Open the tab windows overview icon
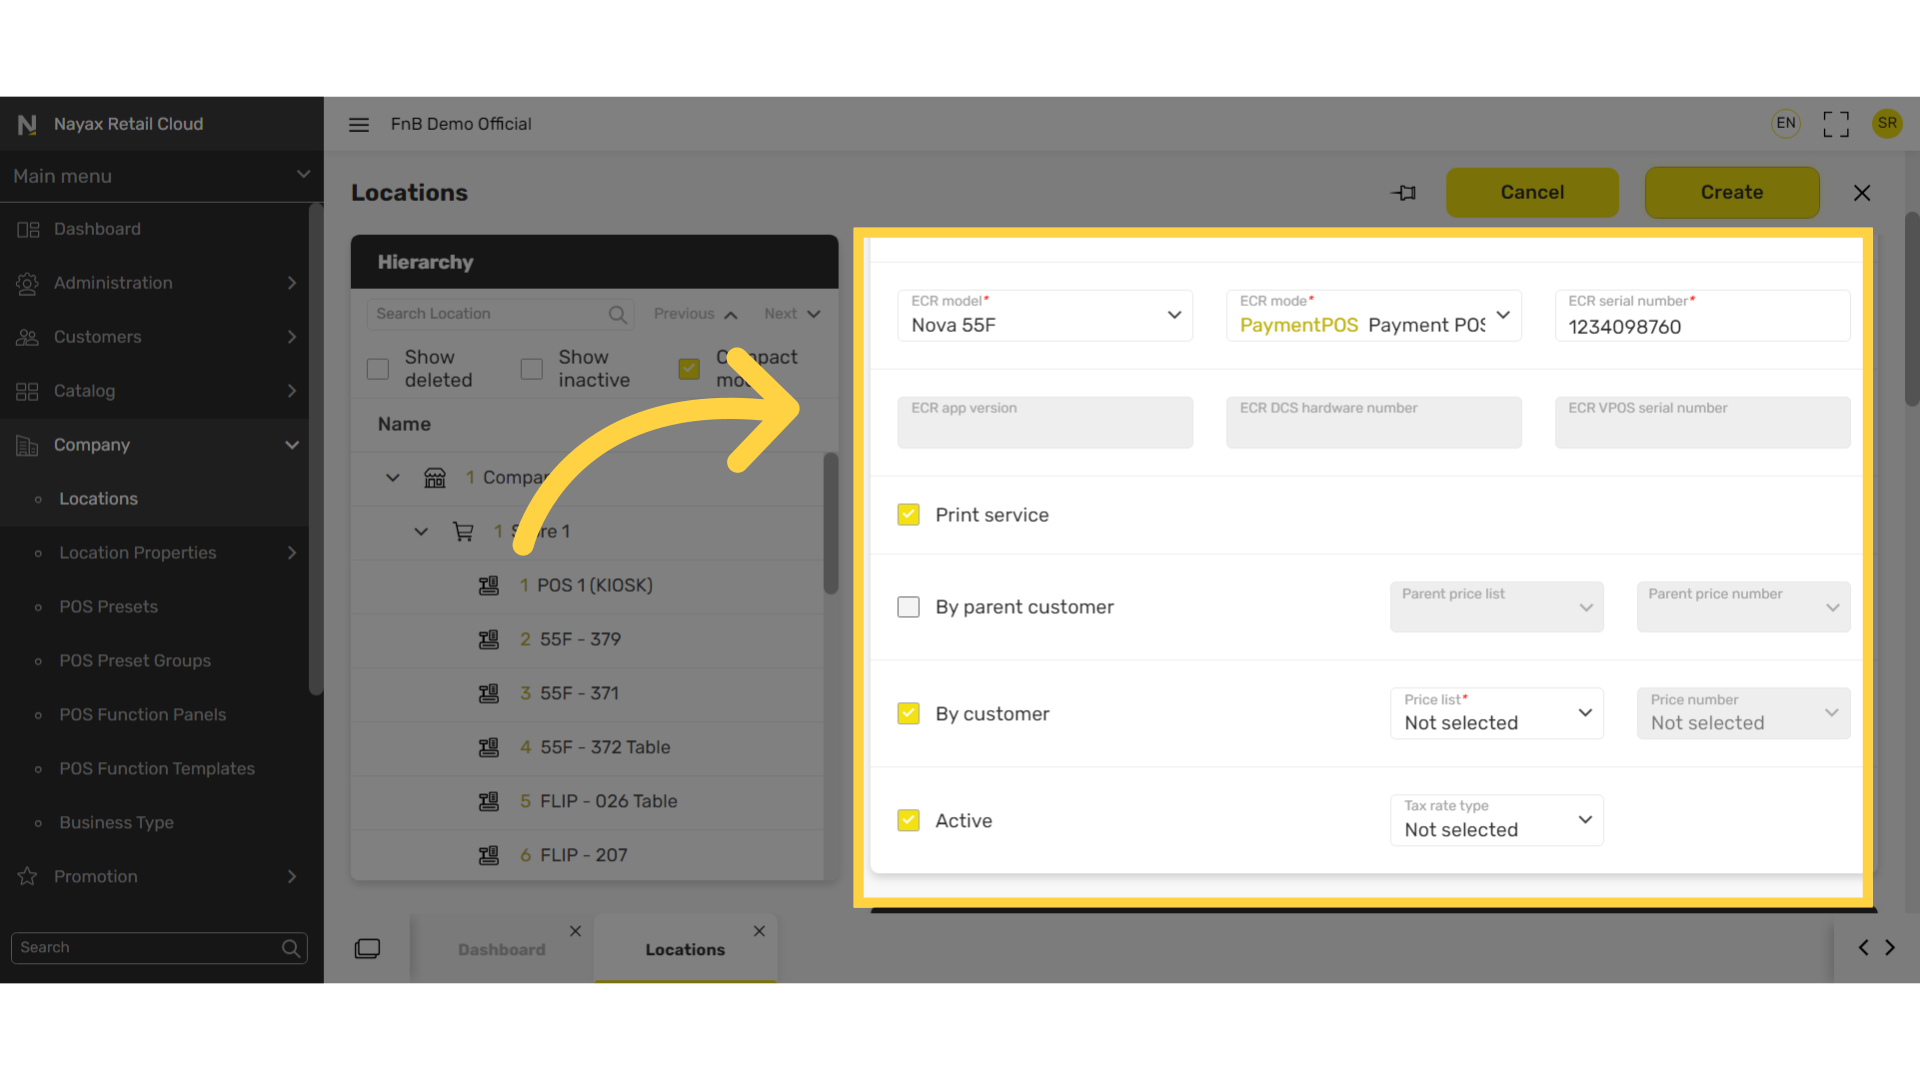This screenshot has height=1080, width=1920. coord(367,948)
